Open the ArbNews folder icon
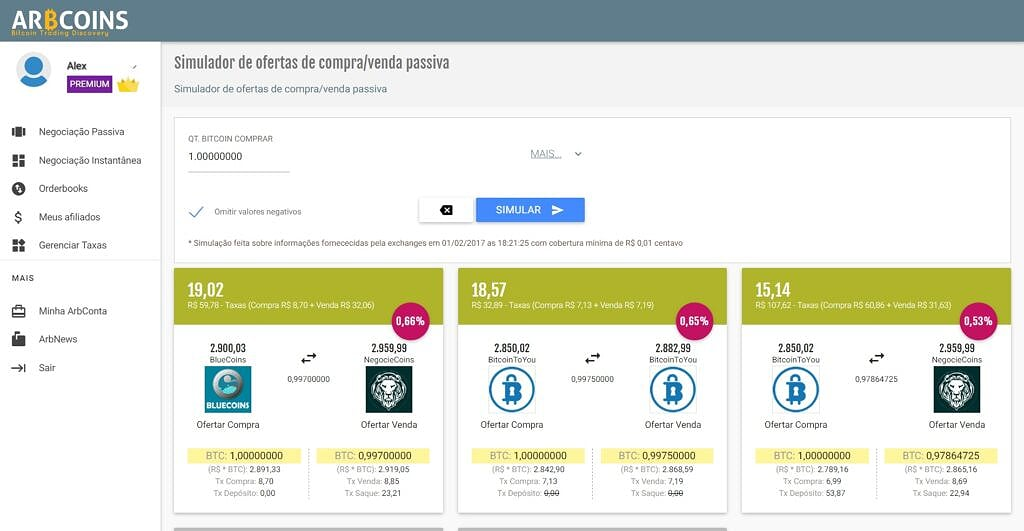The image size is (1024, 531). 18,340
